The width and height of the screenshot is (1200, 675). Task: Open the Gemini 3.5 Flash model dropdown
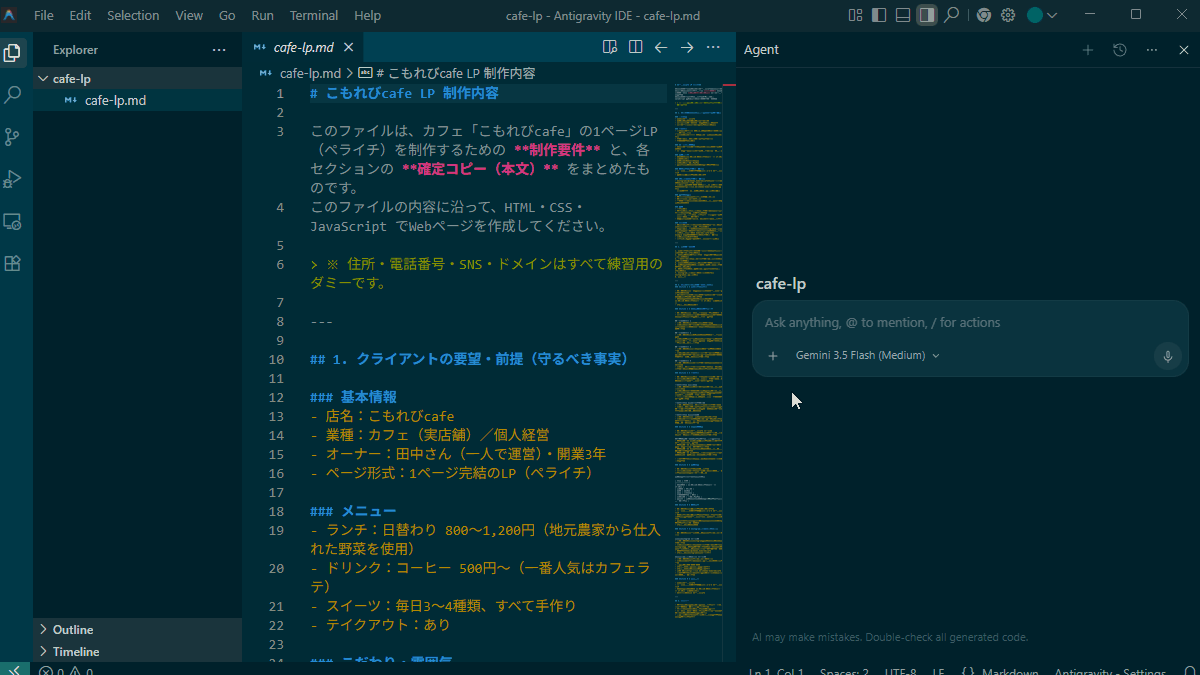coord(867,355)
